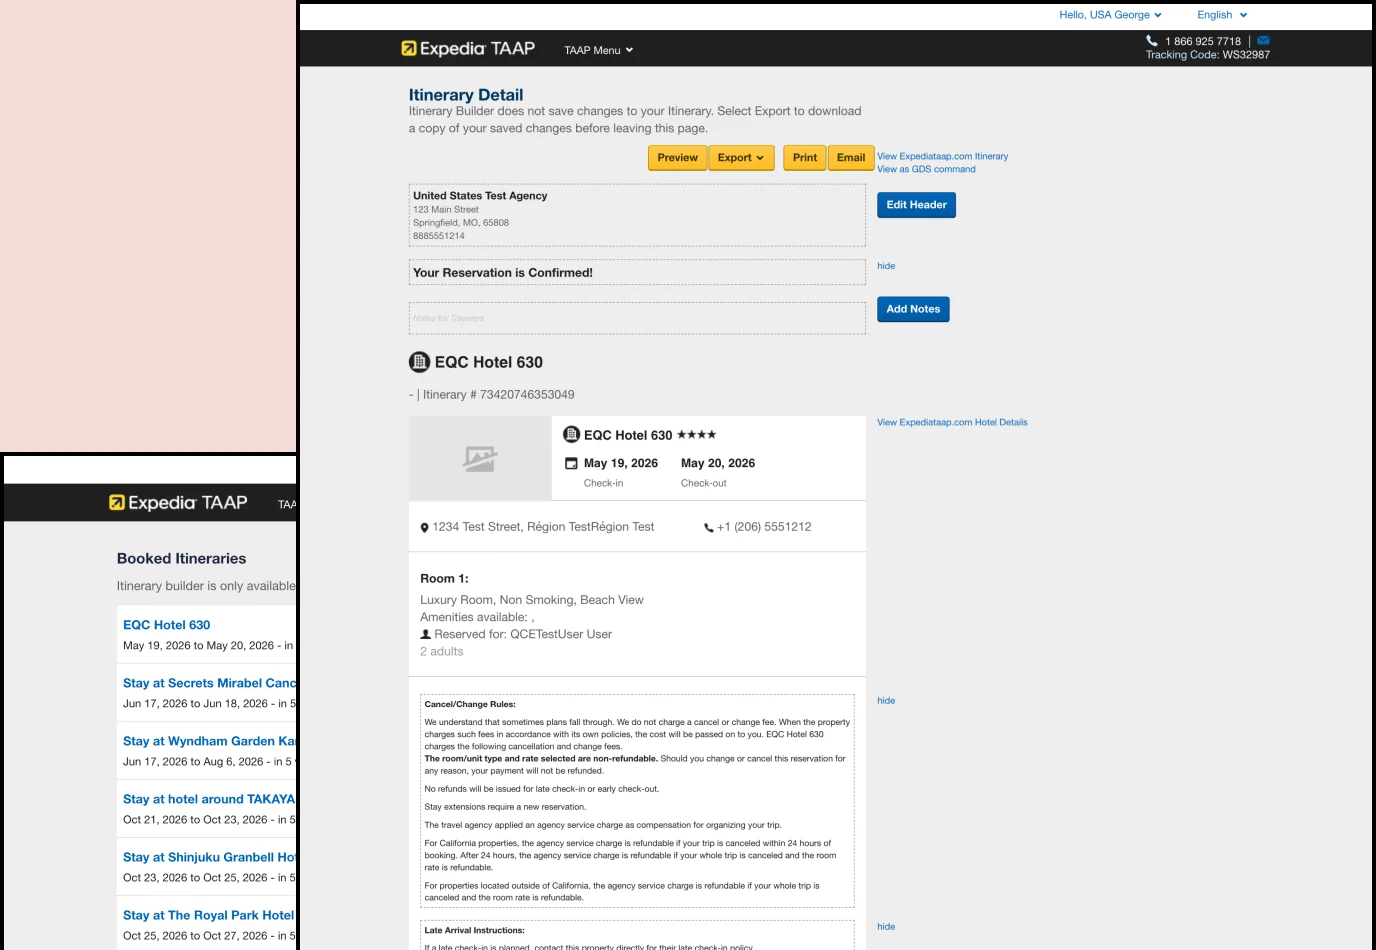Click the Expedia TAAP logo in Itinerary Detail window
The width and height of the screenshot is (1376, 950).
coord(468,49)
